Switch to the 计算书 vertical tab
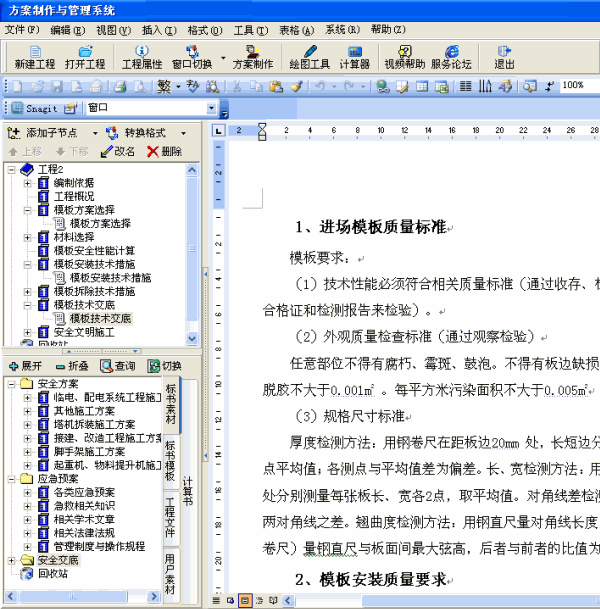This screenshot has width=600, height=609. tap(188, 491)
